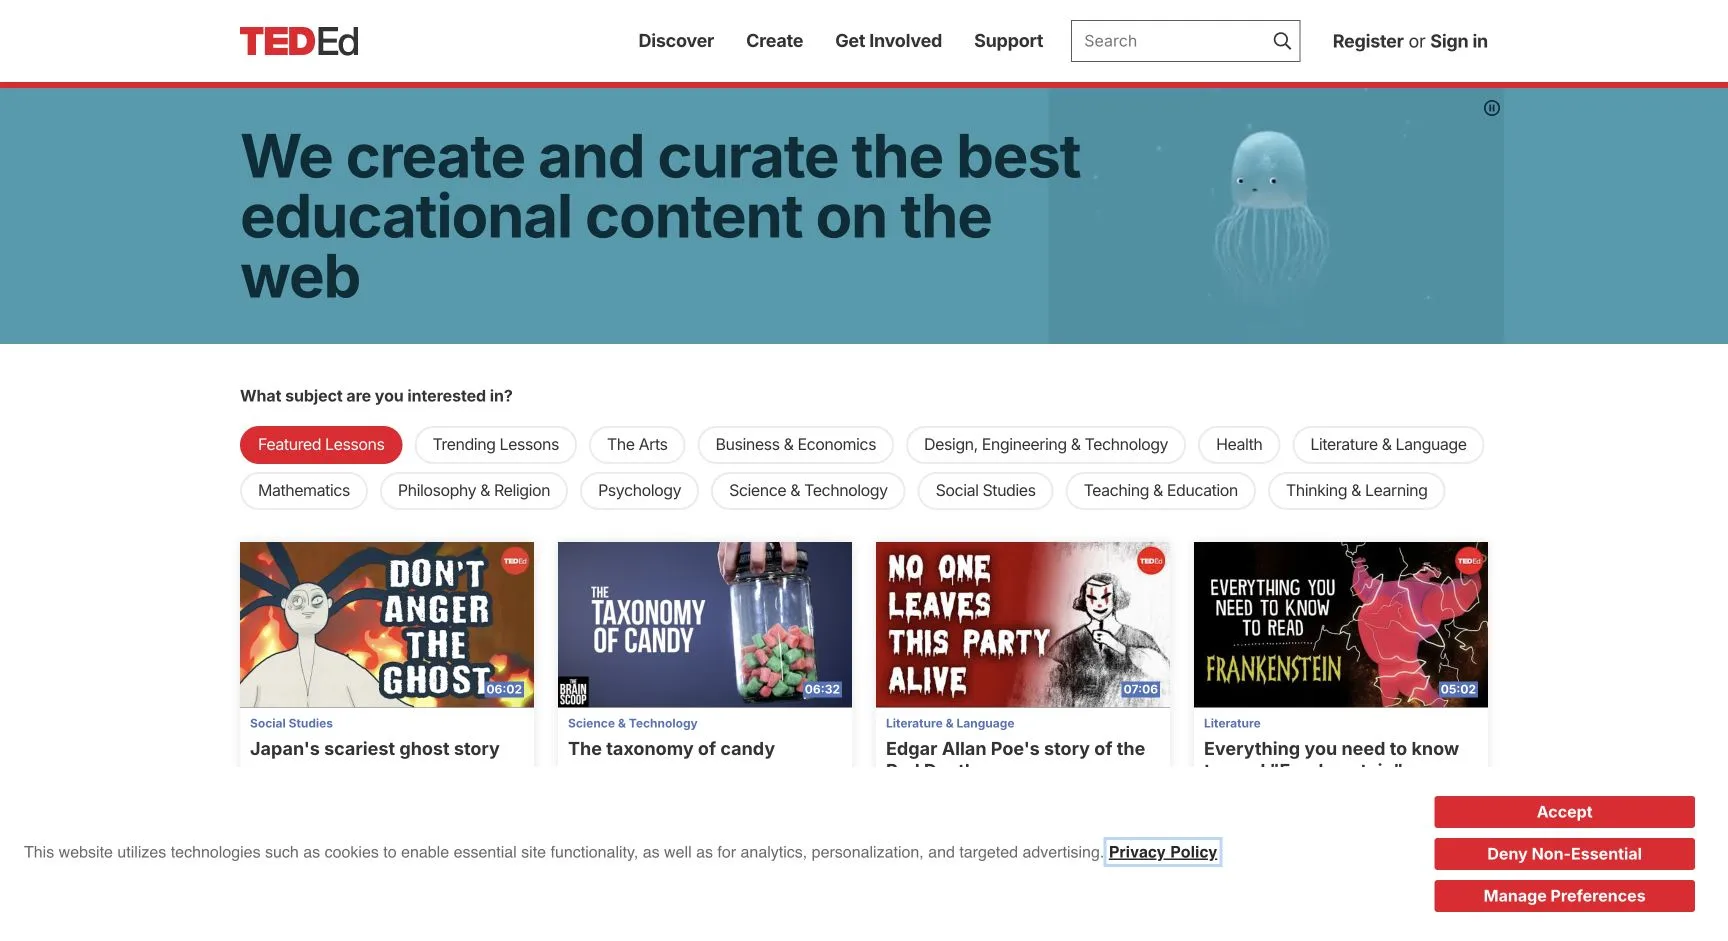Pause the hero banner animation
This screenshot has height=941, width=1728.
tap(1491, 108)
